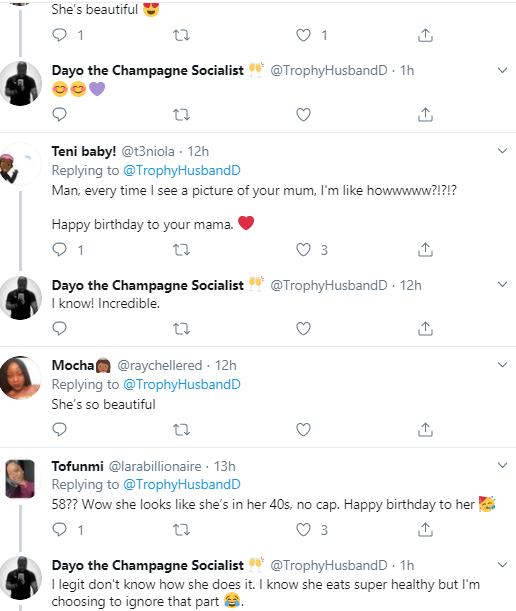The height and width of the screenshot is (611, 516).
Task: Retweet Teni baby's tweet about your mum
Action: 181,249
